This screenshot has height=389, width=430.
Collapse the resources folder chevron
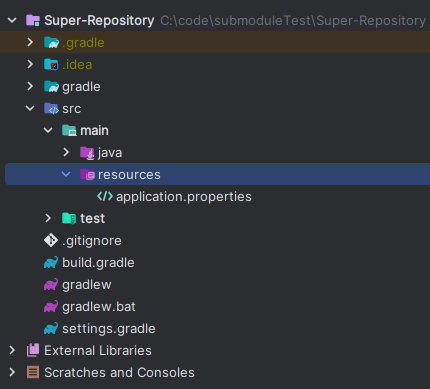[66, 174]
